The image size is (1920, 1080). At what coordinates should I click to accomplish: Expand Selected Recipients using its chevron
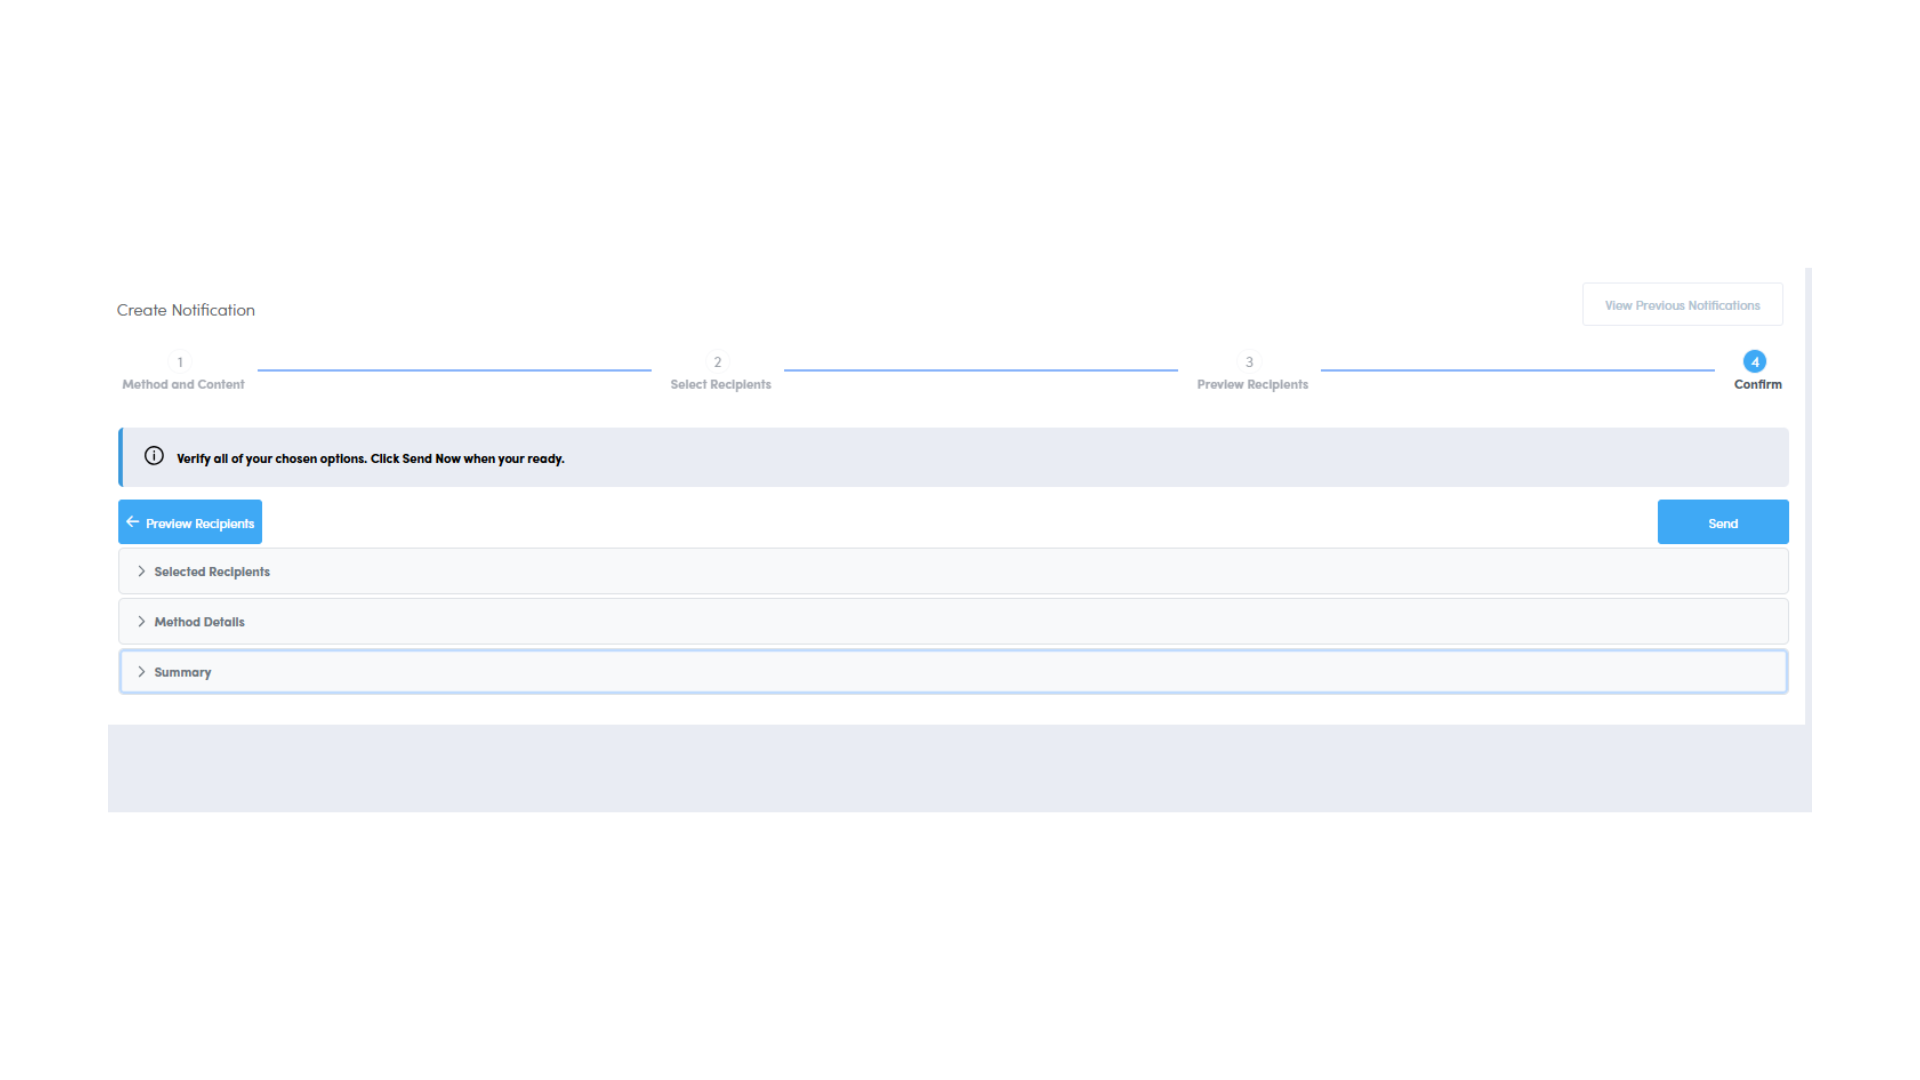[x=141, y=572]
